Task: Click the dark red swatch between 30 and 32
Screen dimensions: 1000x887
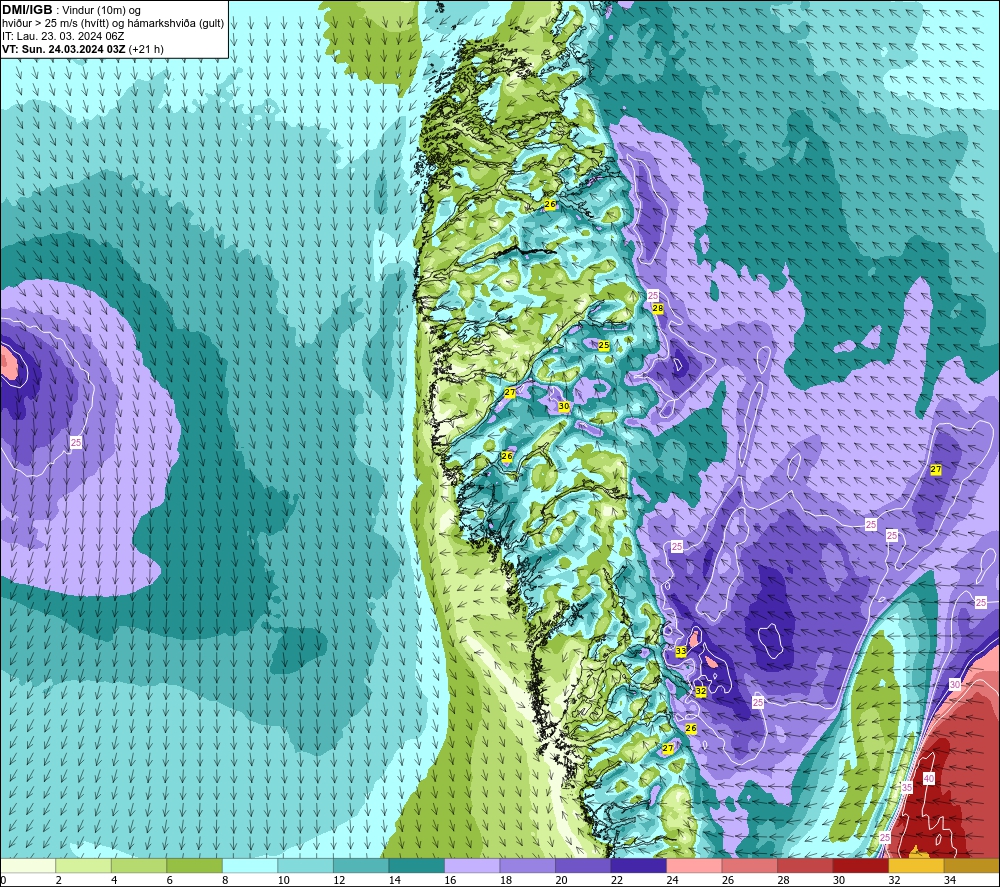Action: pos(860,865)
